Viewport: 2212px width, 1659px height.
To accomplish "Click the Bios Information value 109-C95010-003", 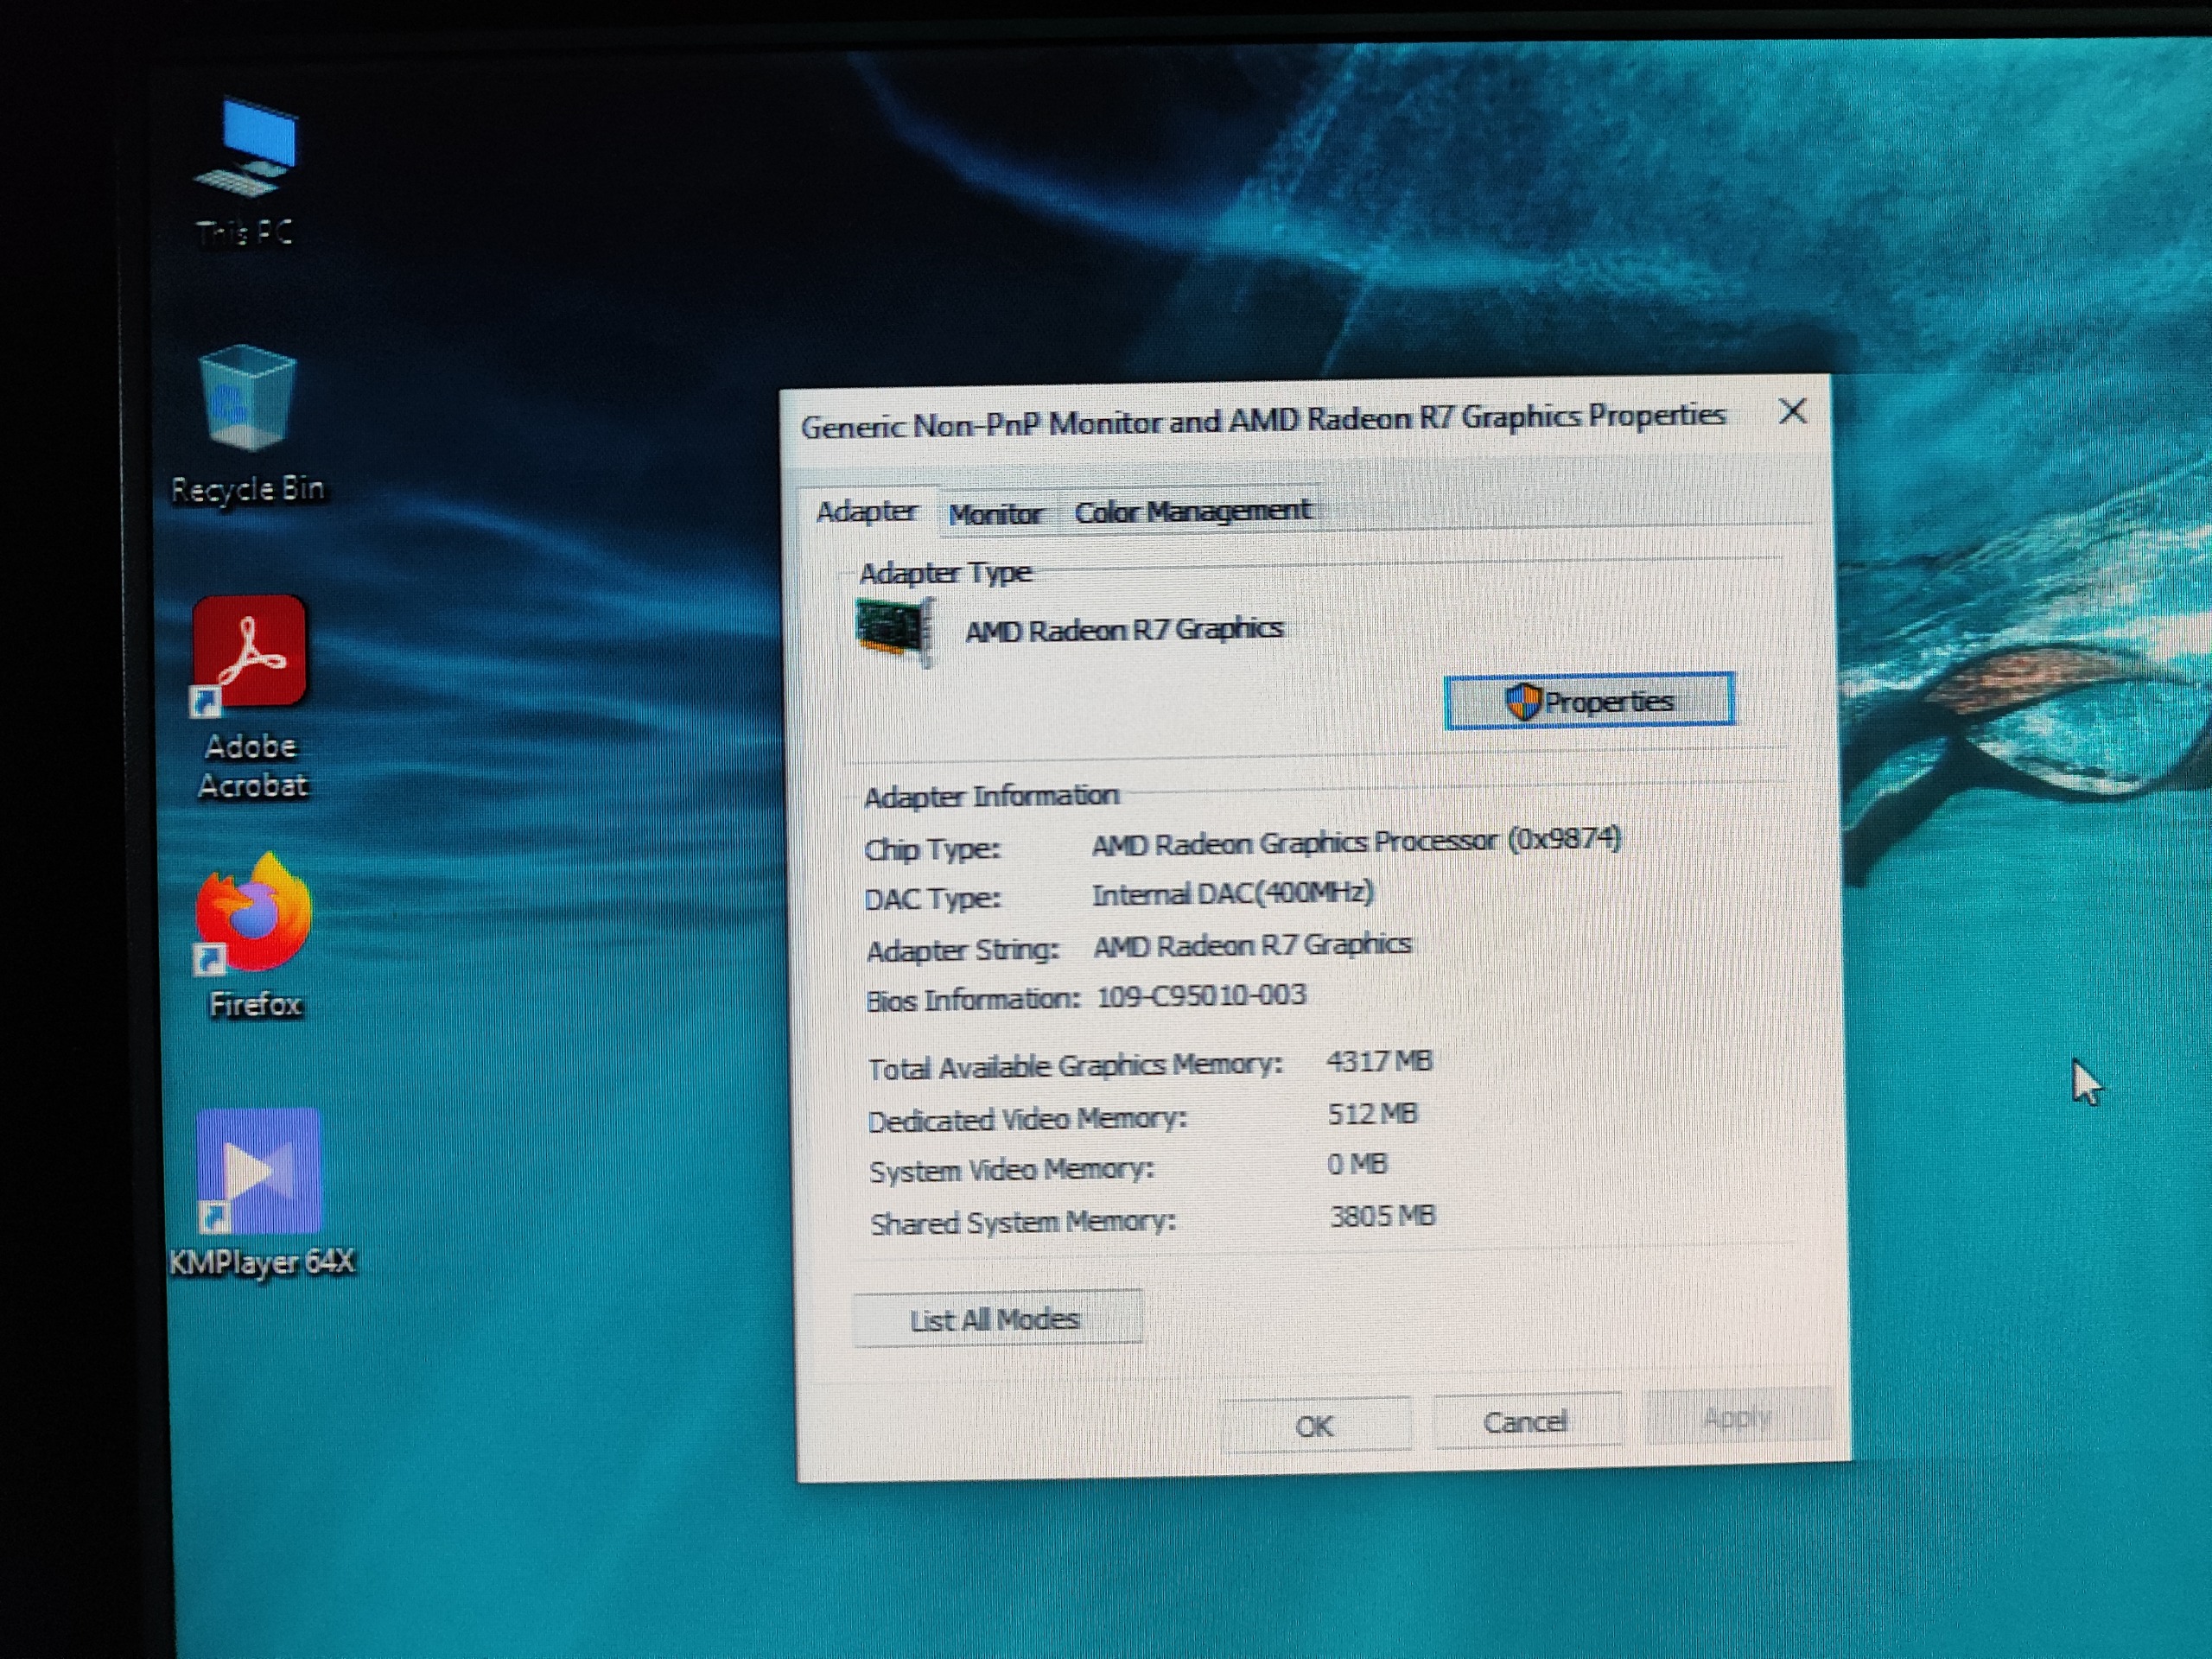I will click(x=1201, y=996).
